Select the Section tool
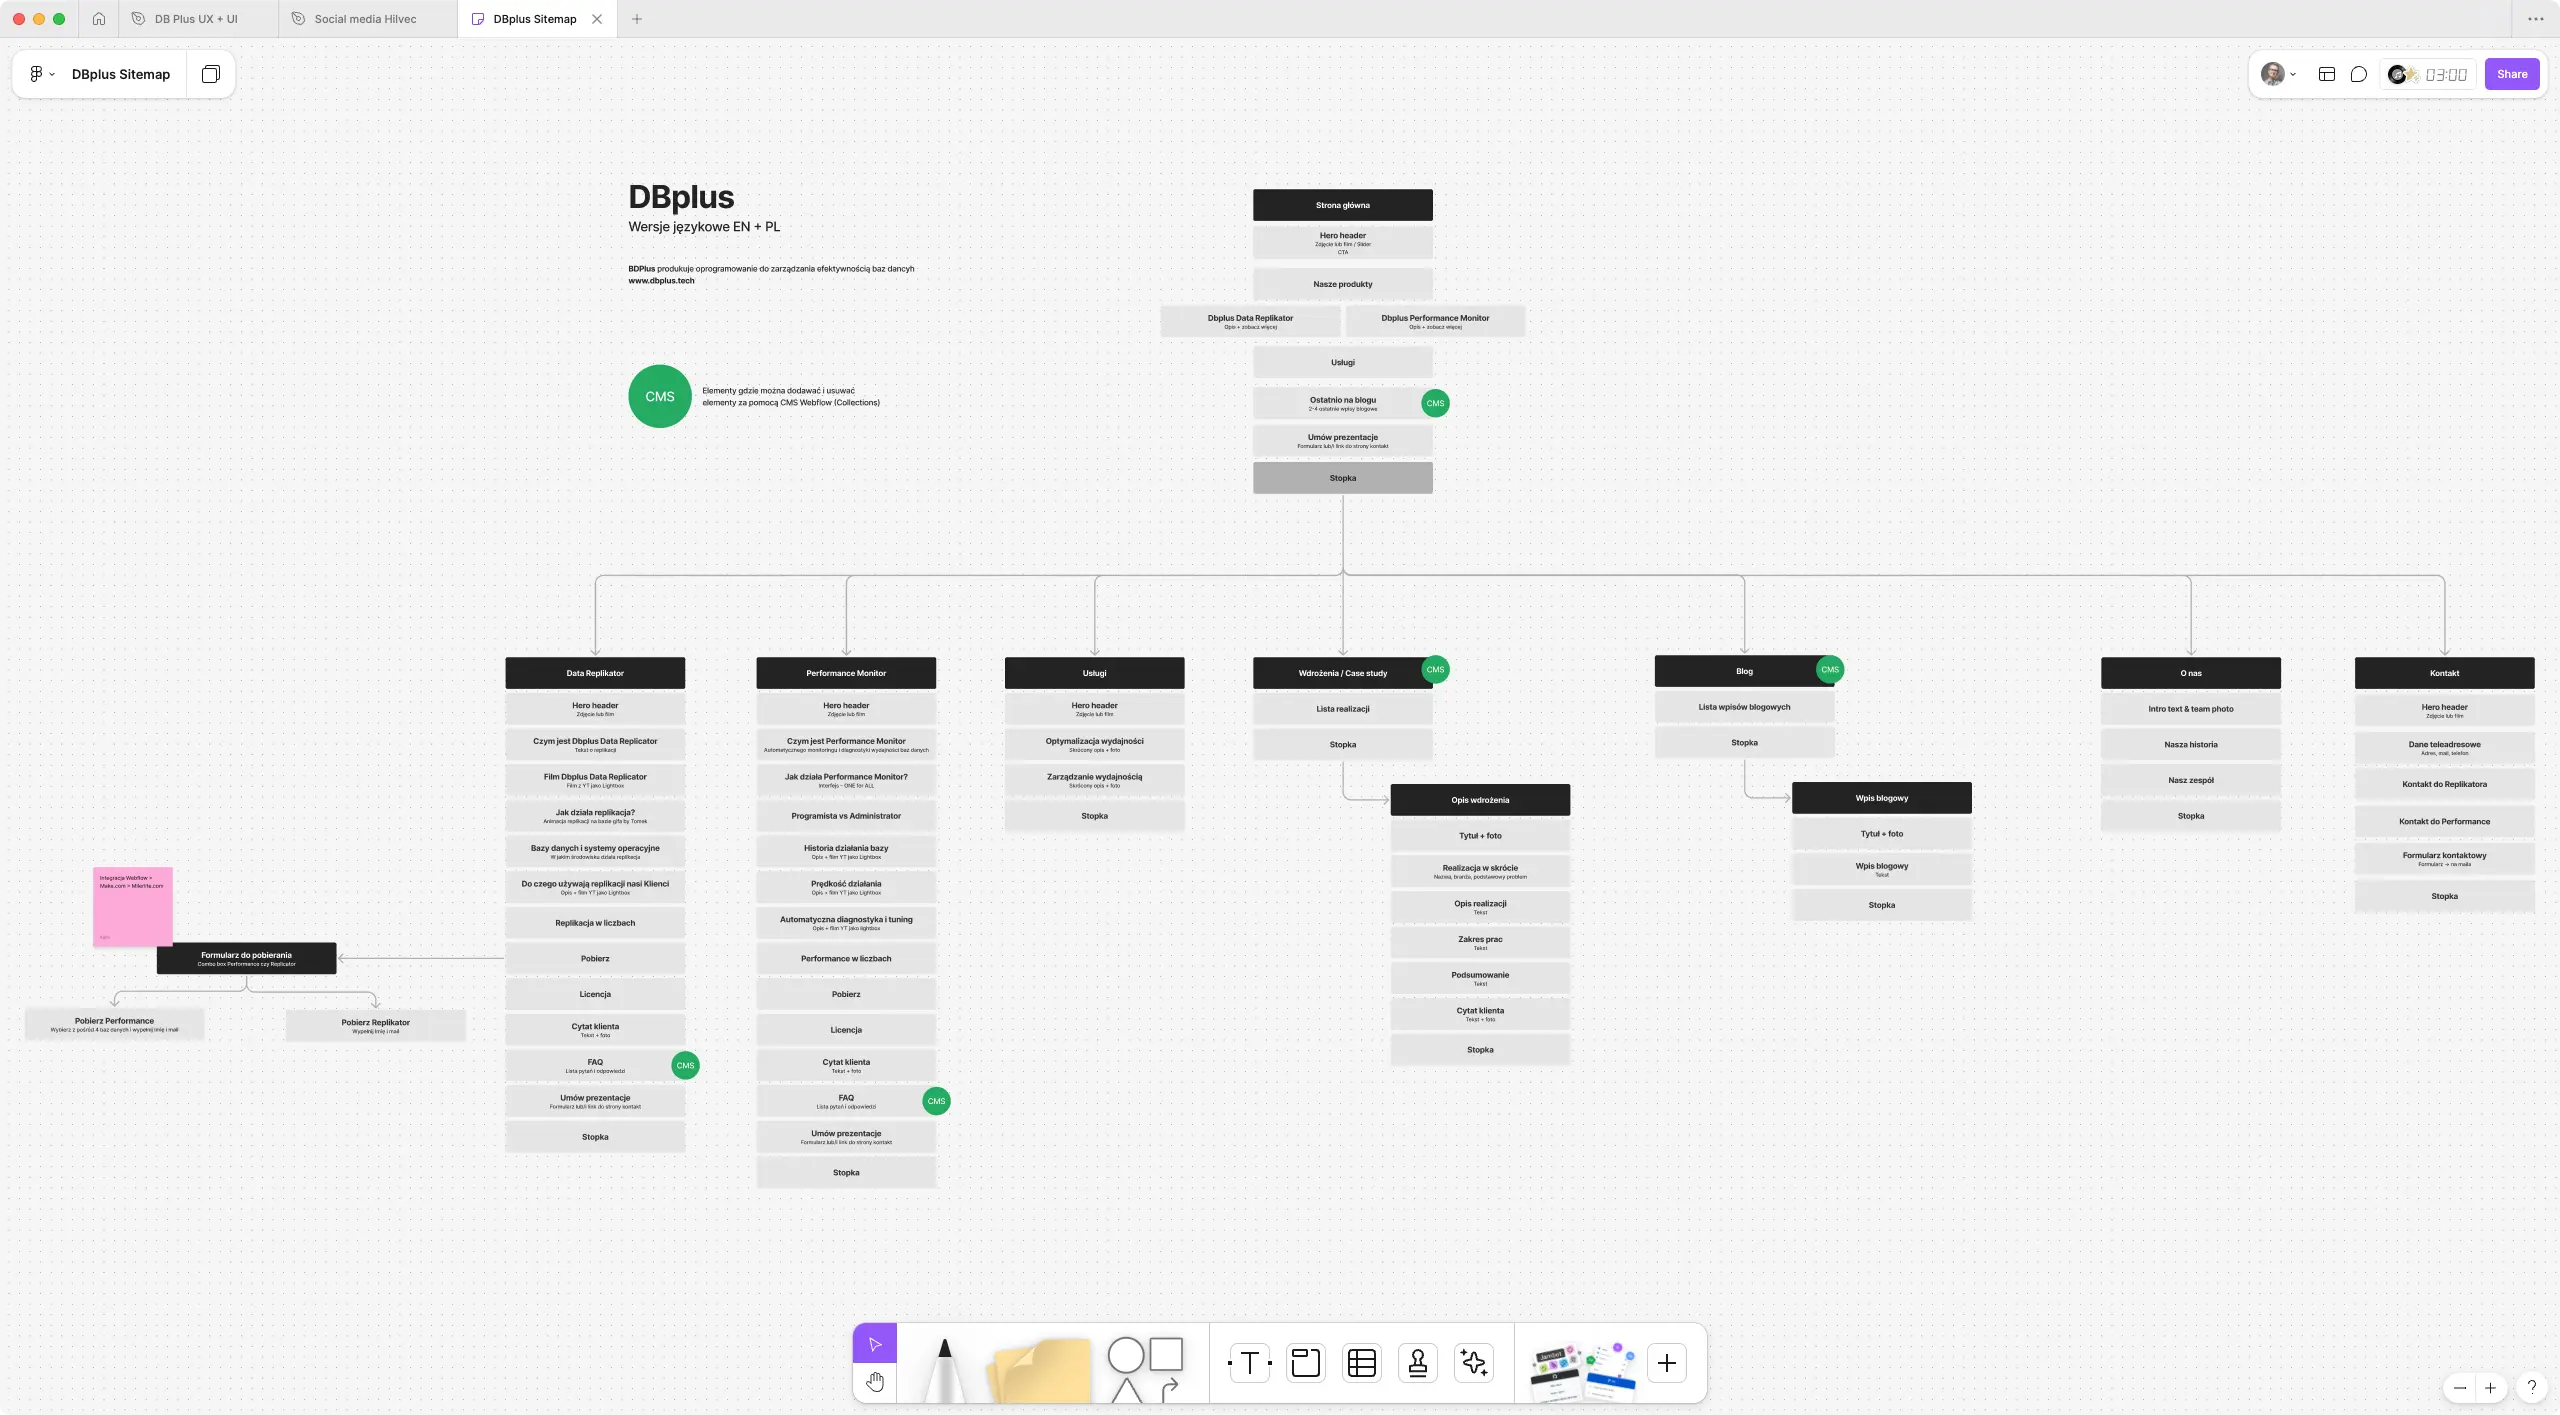The width and height of the screenshot is (2560, 1415). pos(1306,1363)
